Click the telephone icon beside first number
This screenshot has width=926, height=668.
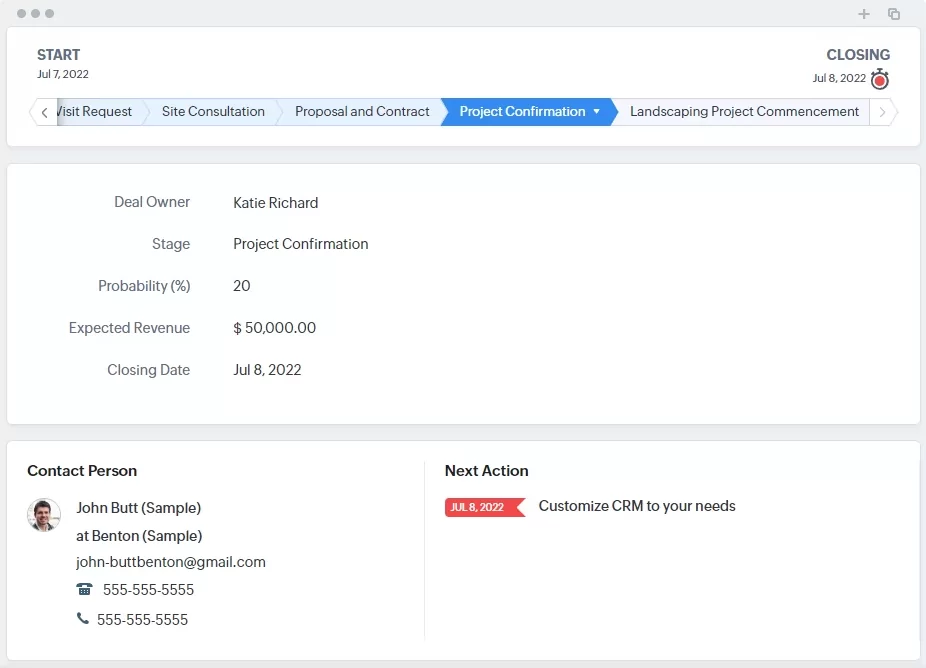pos(84,590)
